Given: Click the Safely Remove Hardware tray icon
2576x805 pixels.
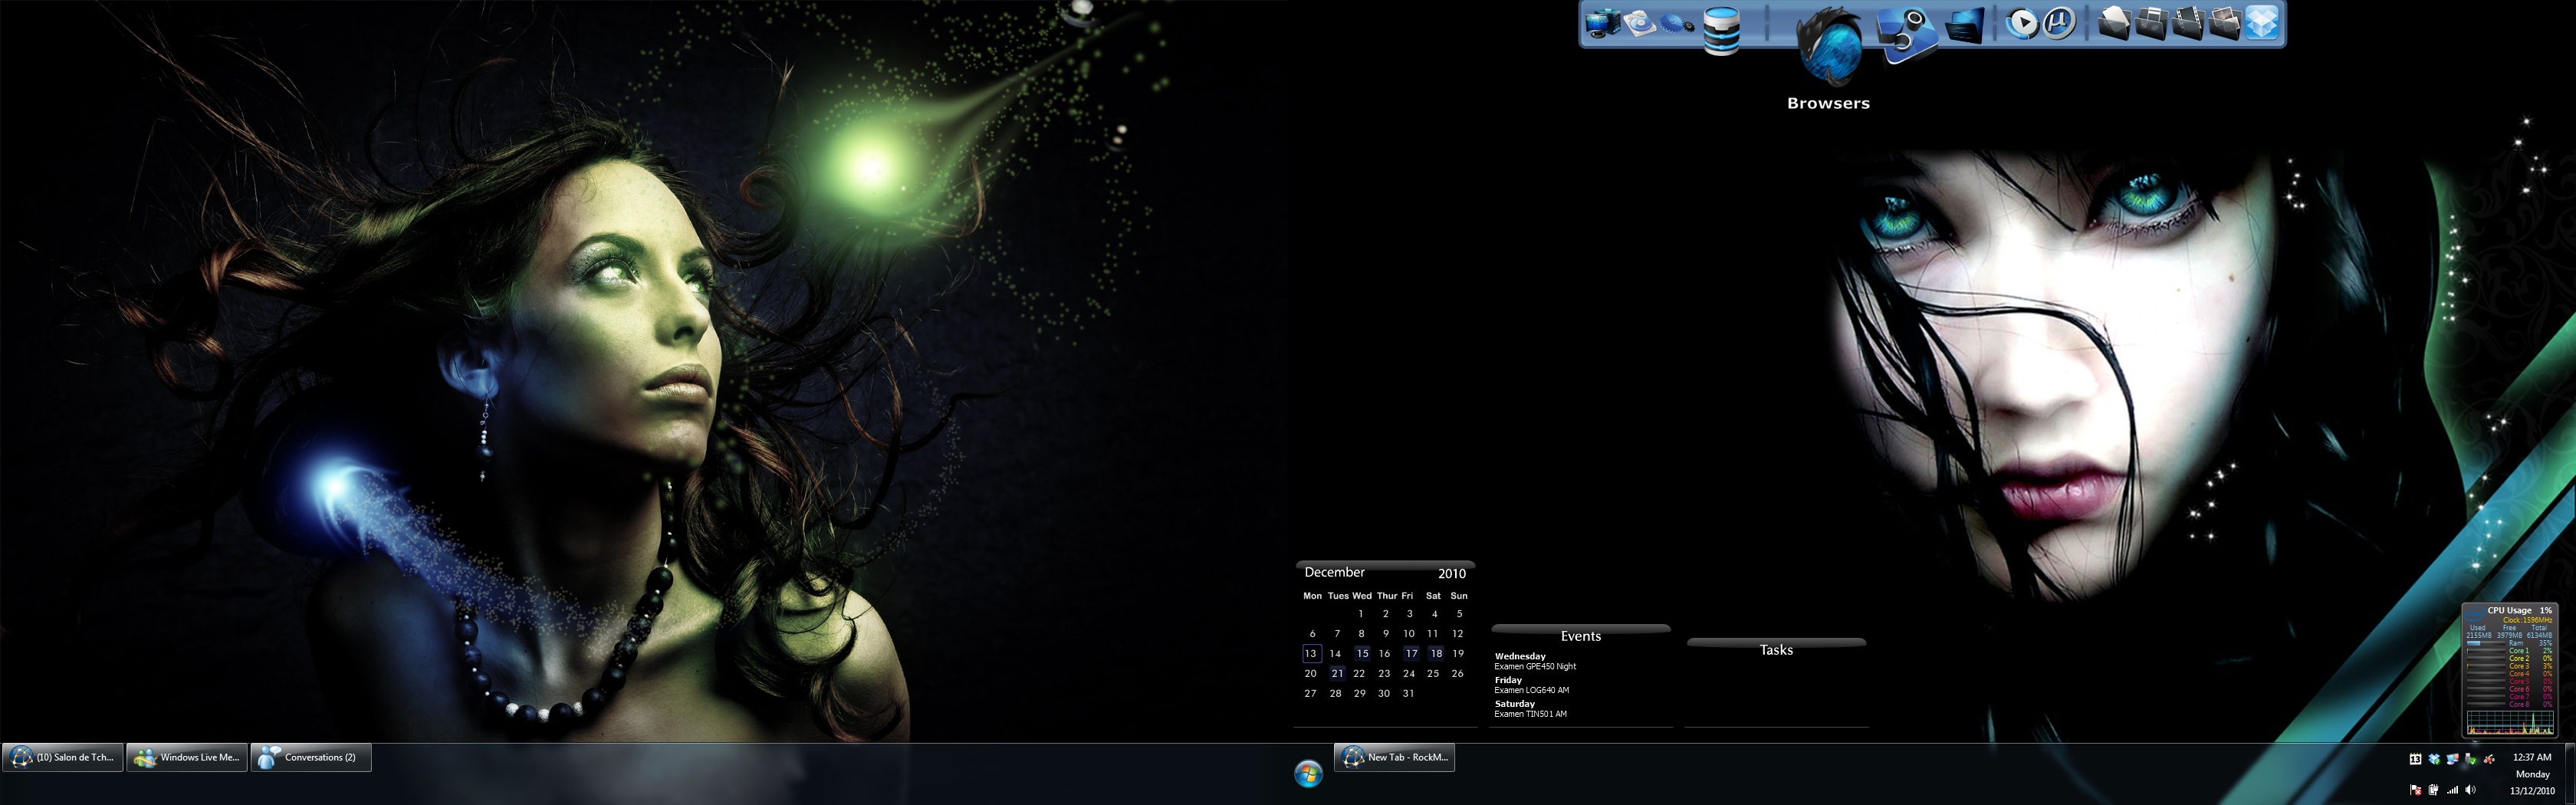Looking at the screenshot, I should pos(2471,759).
